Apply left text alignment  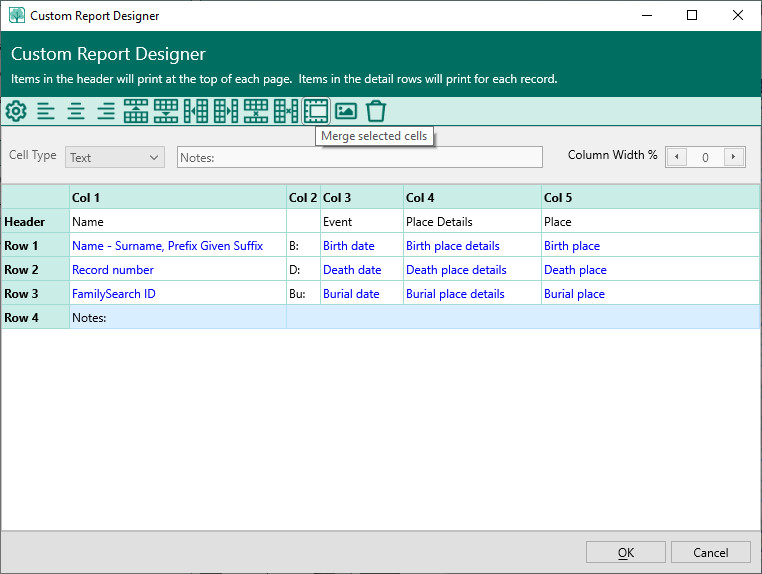[x=46, y=112]
